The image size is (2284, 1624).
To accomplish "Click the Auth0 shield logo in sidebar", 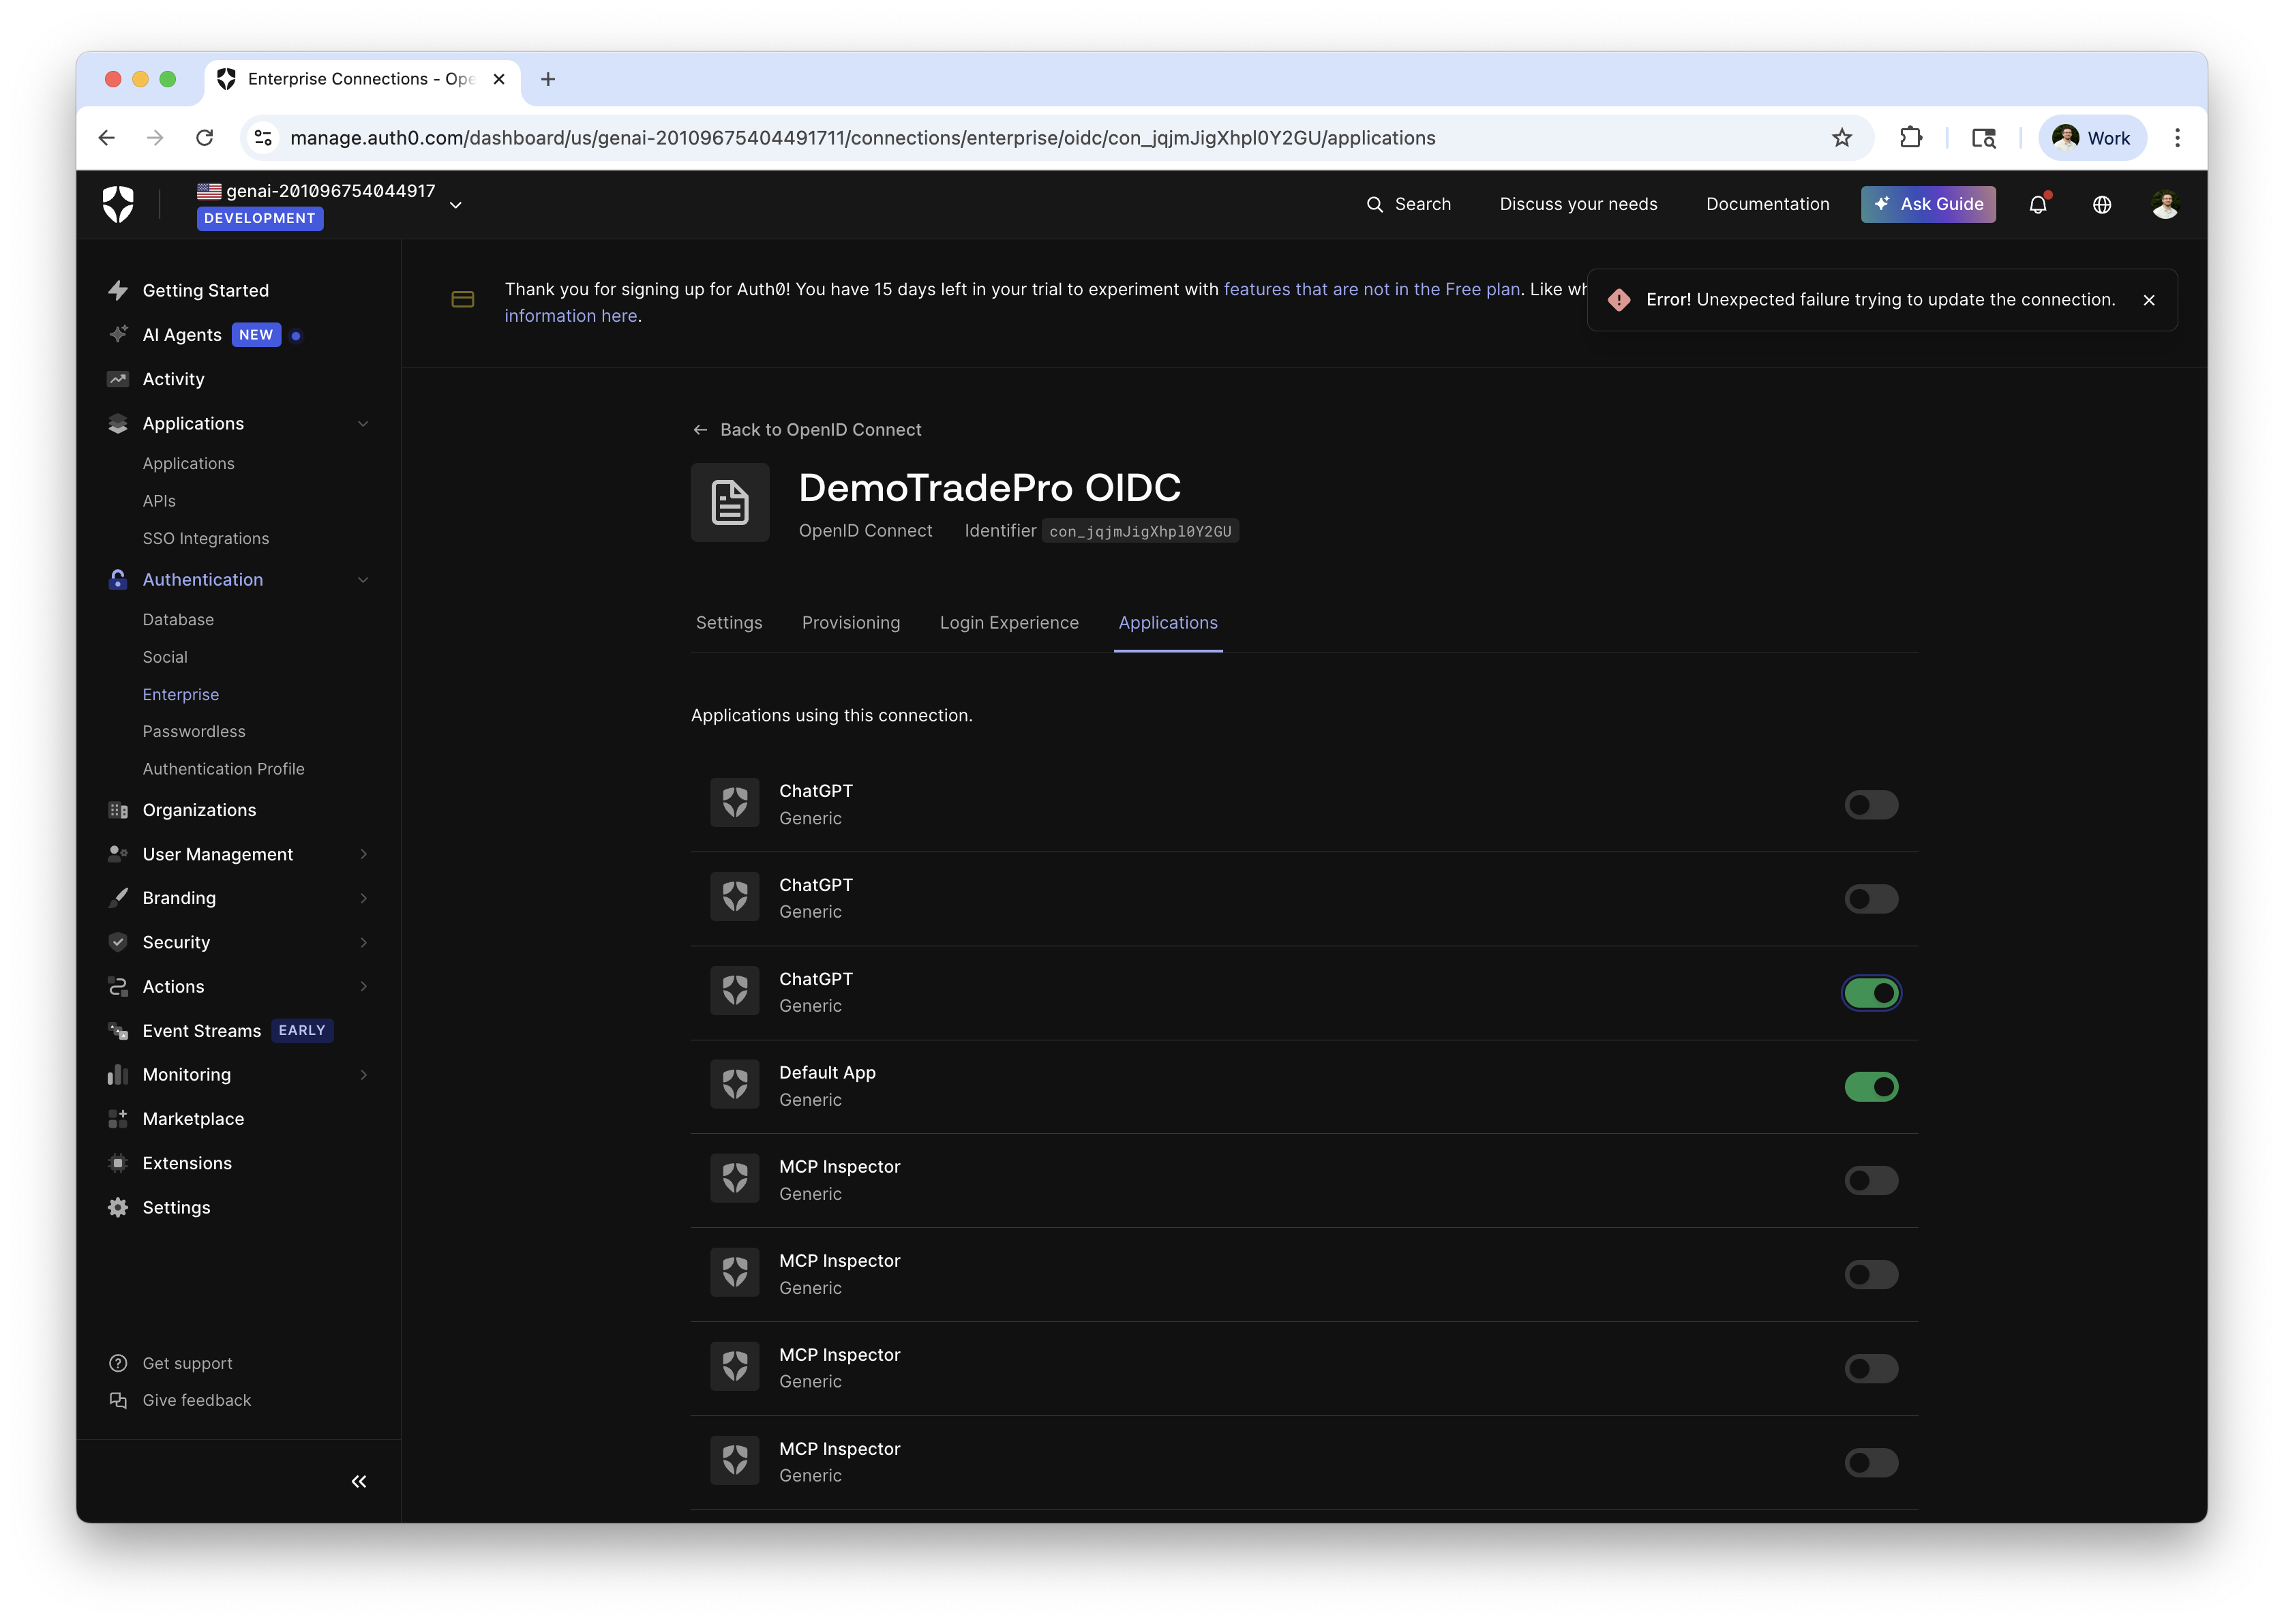I will 119,204.
